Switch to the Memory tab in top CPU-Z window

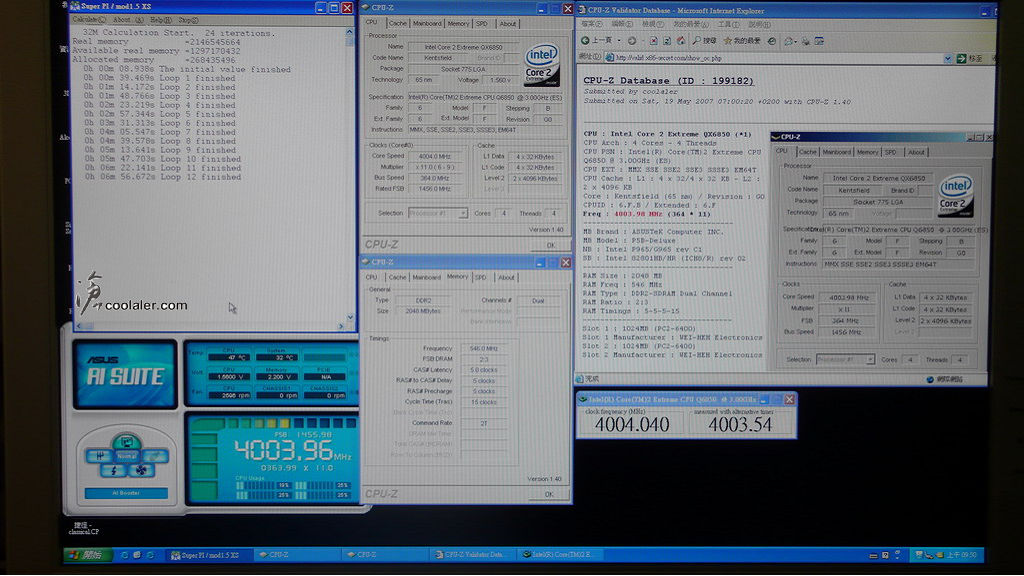[x=458, y=24]
